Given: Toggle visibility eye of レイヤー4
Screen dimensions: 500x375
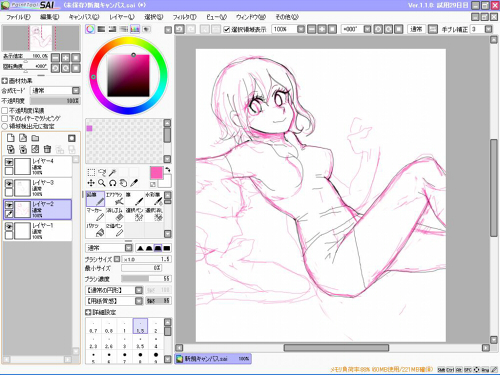Looking at the screenshot, I should tap(9, 162).
